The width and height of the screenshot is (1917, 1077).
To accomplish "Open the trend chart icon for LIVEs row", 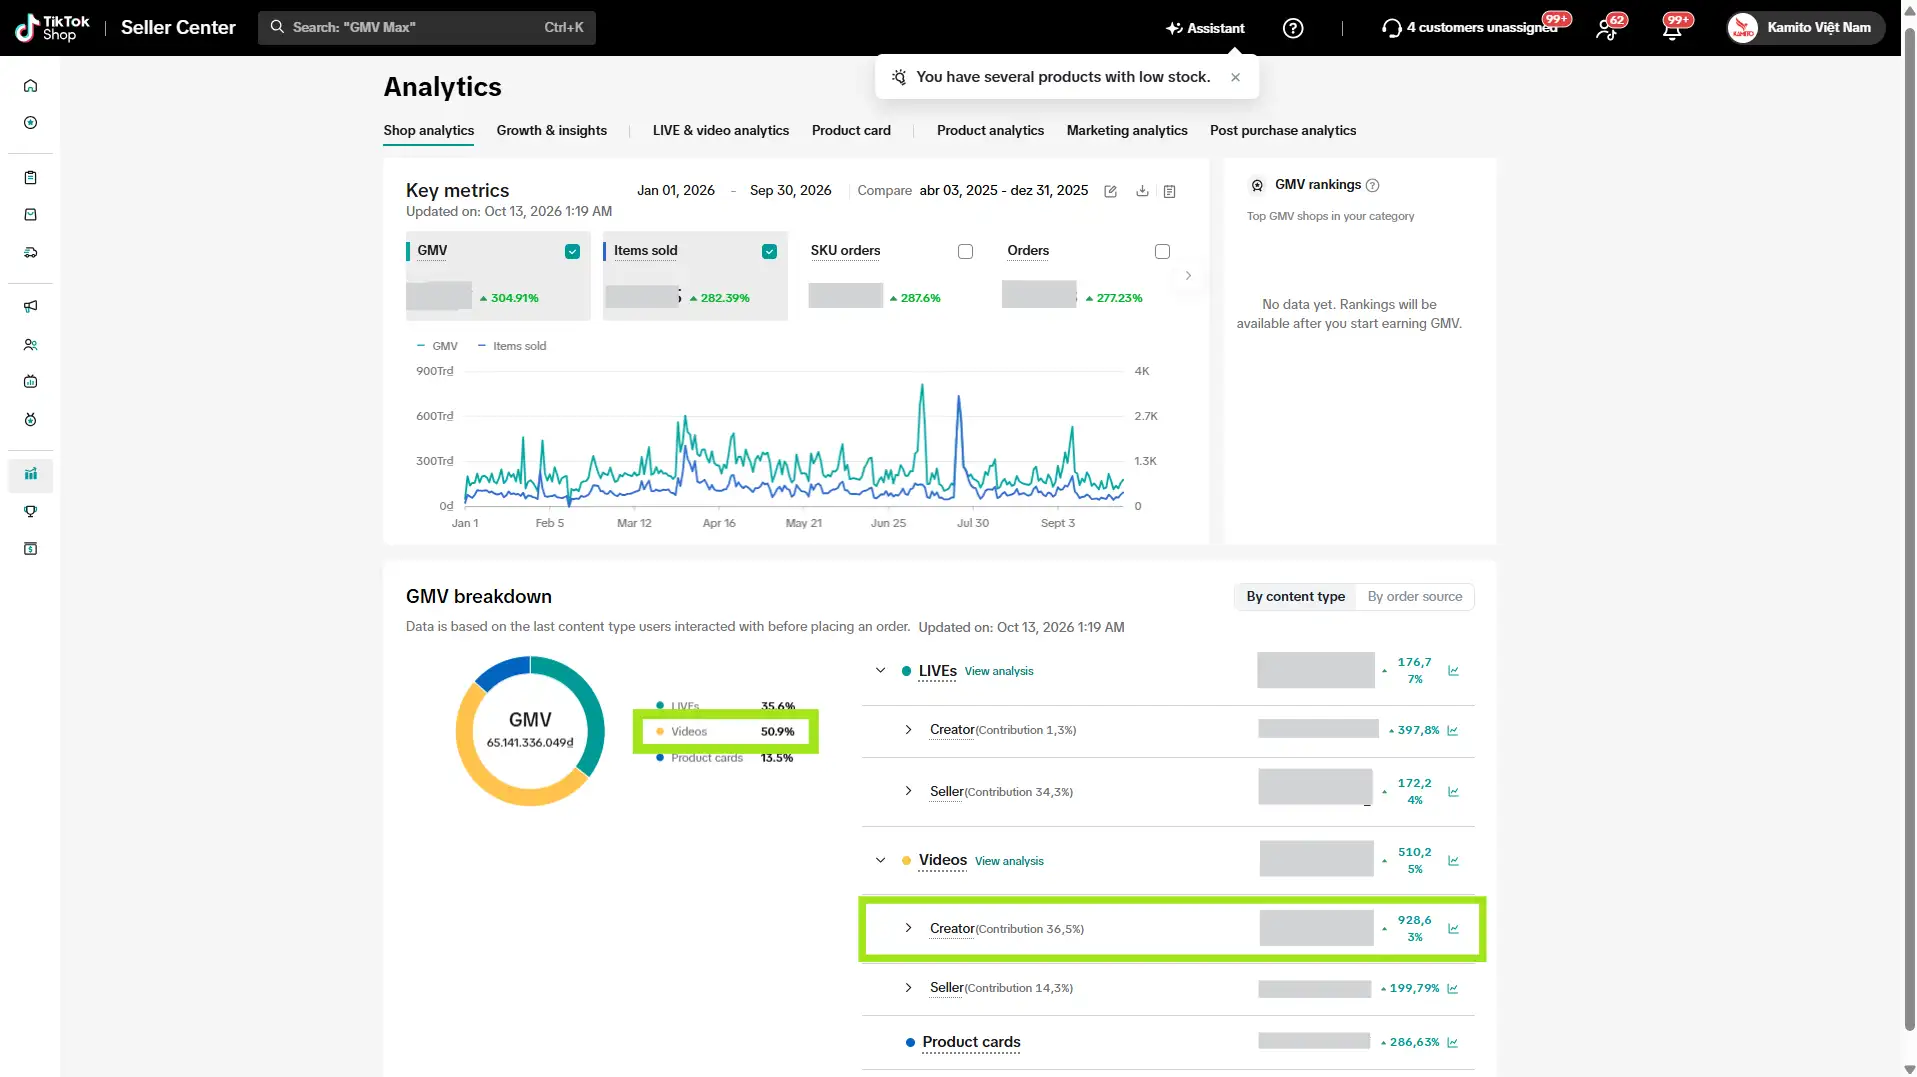I will 1453,671.
